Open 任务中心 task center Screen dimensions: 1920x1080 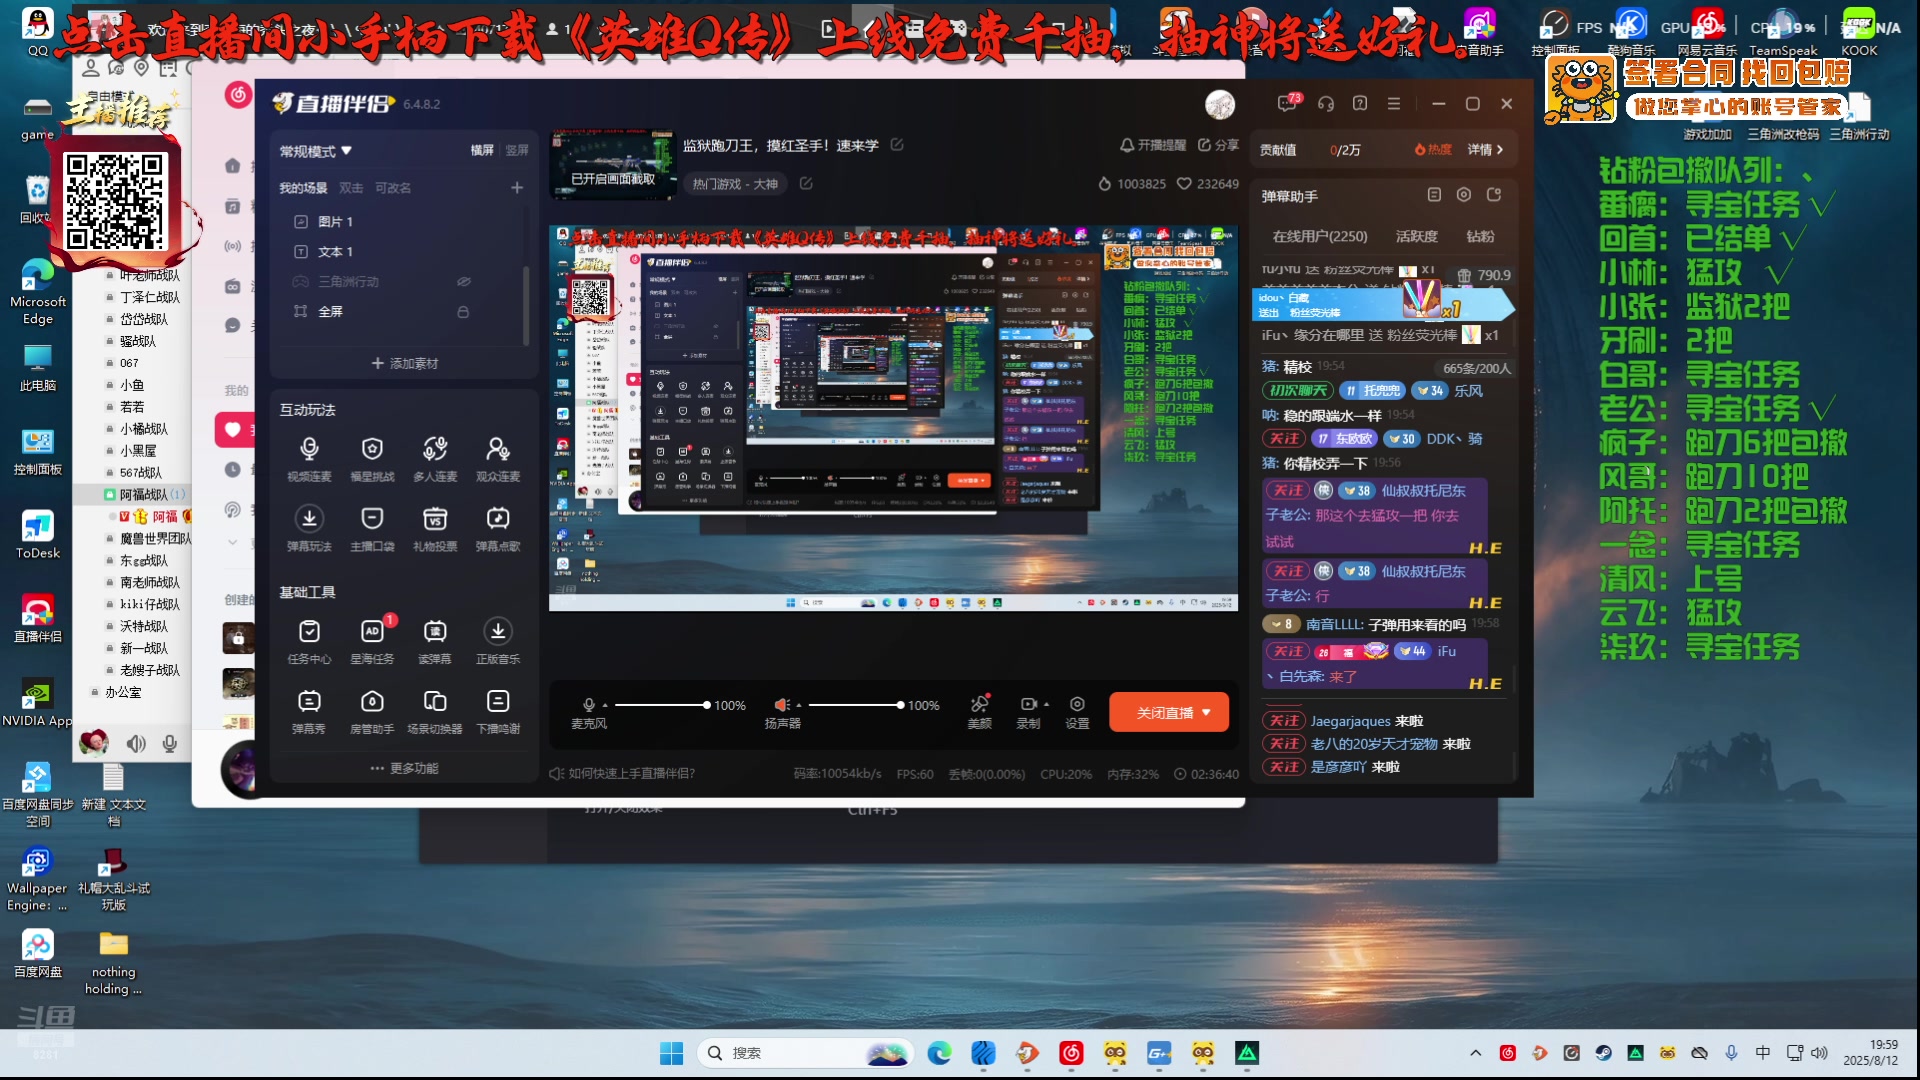309,641
